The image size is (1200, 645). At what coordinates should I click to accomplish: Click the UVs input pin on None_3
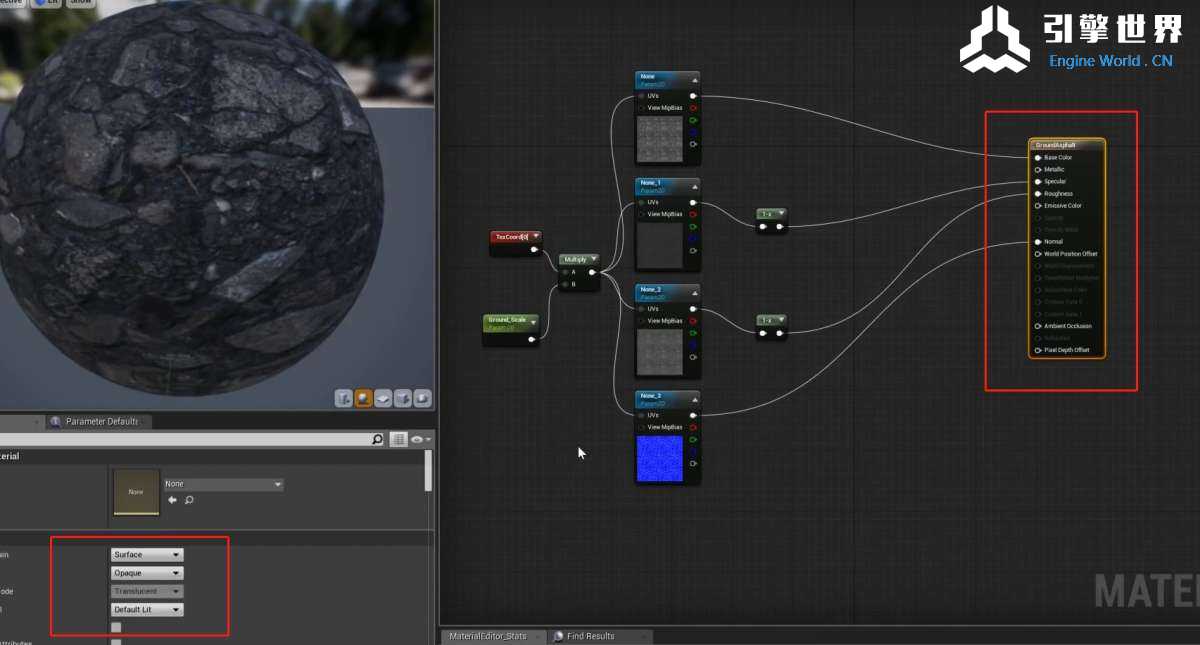click(642, 415)
